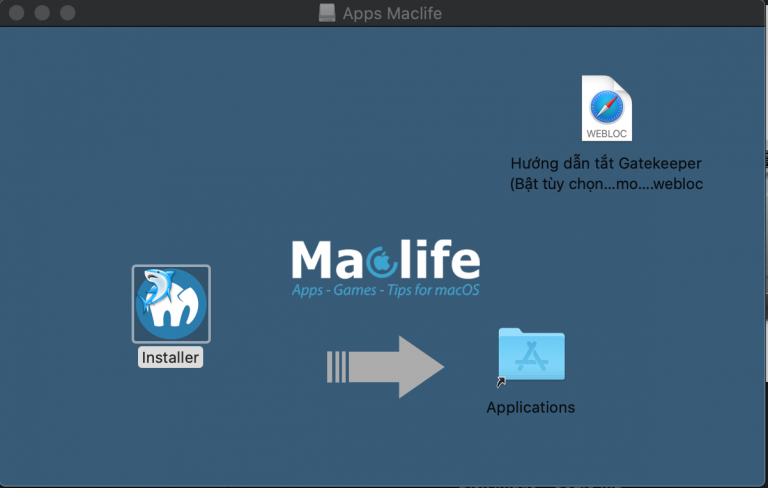Click the 'Hướng dẫn tắt Gatekeeper' file label

(x=606, y=173)
